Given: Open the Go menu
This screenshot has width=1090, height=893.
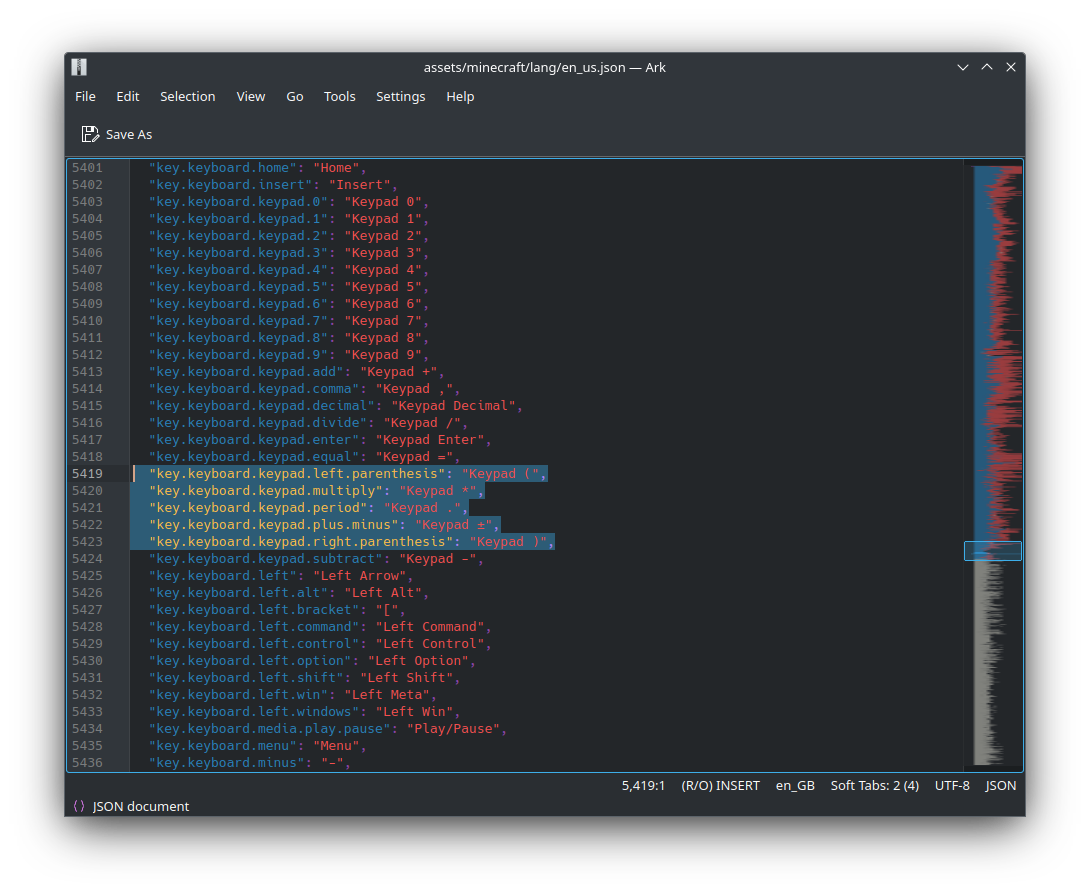Looking at the screenshot, I should (x=295, y=97).
